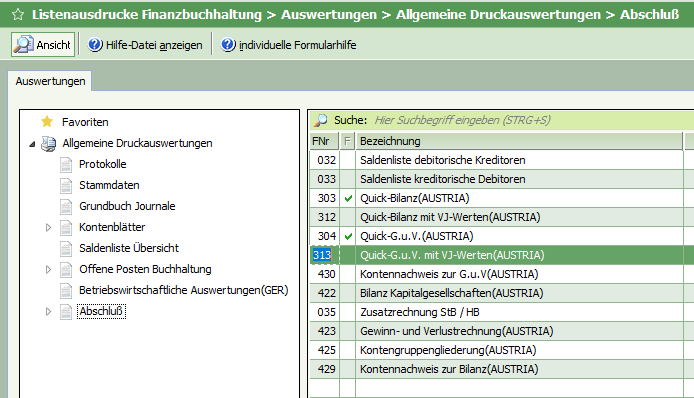Mark row 429 Kontennachweis zur Bilanz as favorite
This screenshot has height=398, width=694.
click(x=348, y=369)
